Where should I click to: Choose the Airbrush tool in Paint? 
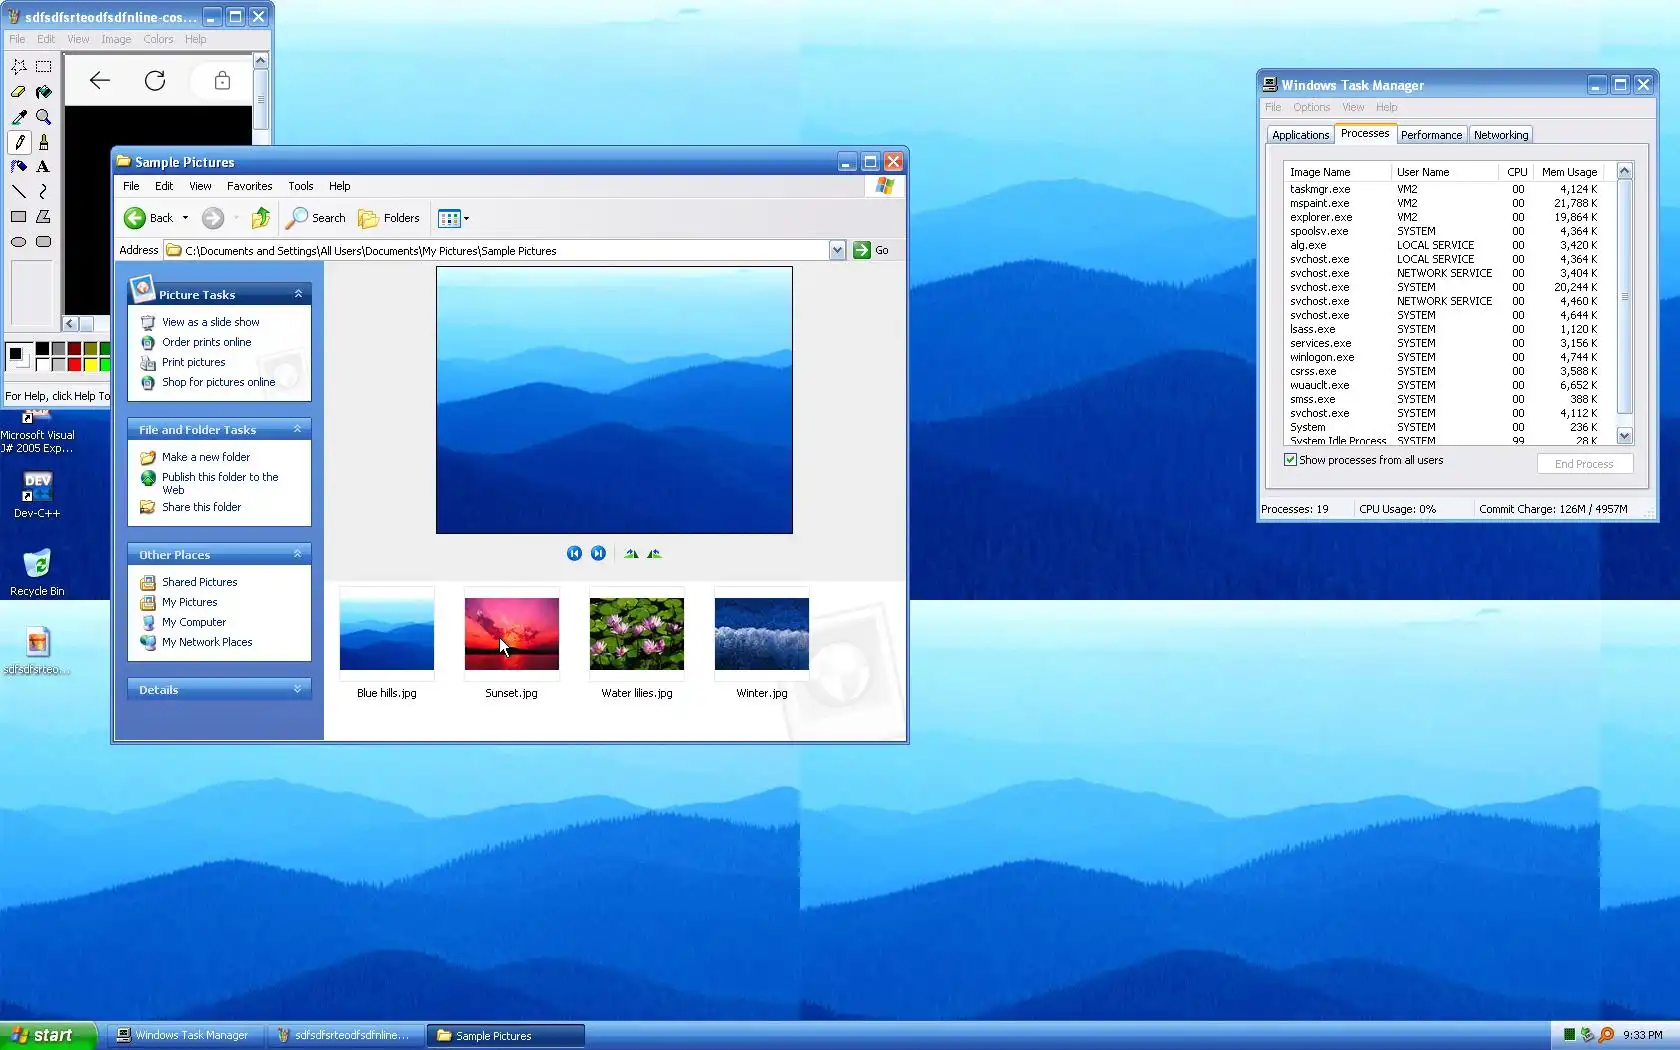[19, 167]
